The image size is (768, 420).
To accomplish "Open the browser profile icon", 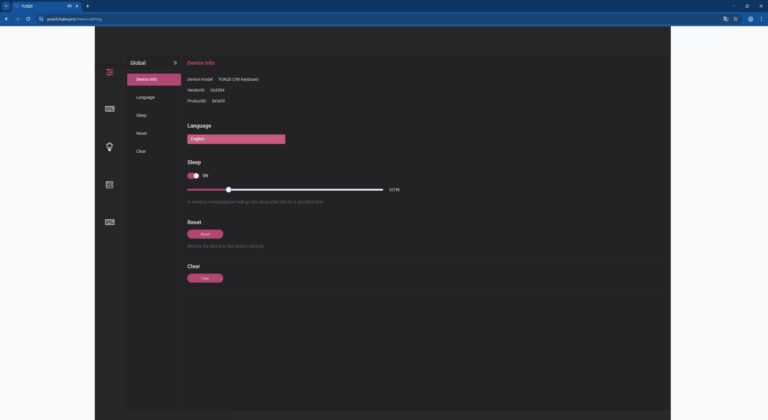I will (x=750, y=19).
